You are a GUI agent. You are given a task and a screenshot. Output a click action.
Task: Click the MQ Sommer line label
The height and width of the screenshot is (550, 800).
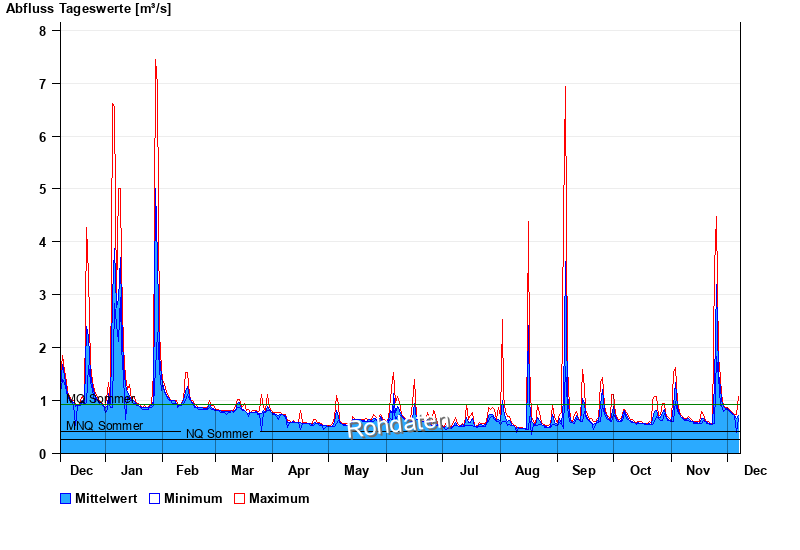(x=101, y=399)
